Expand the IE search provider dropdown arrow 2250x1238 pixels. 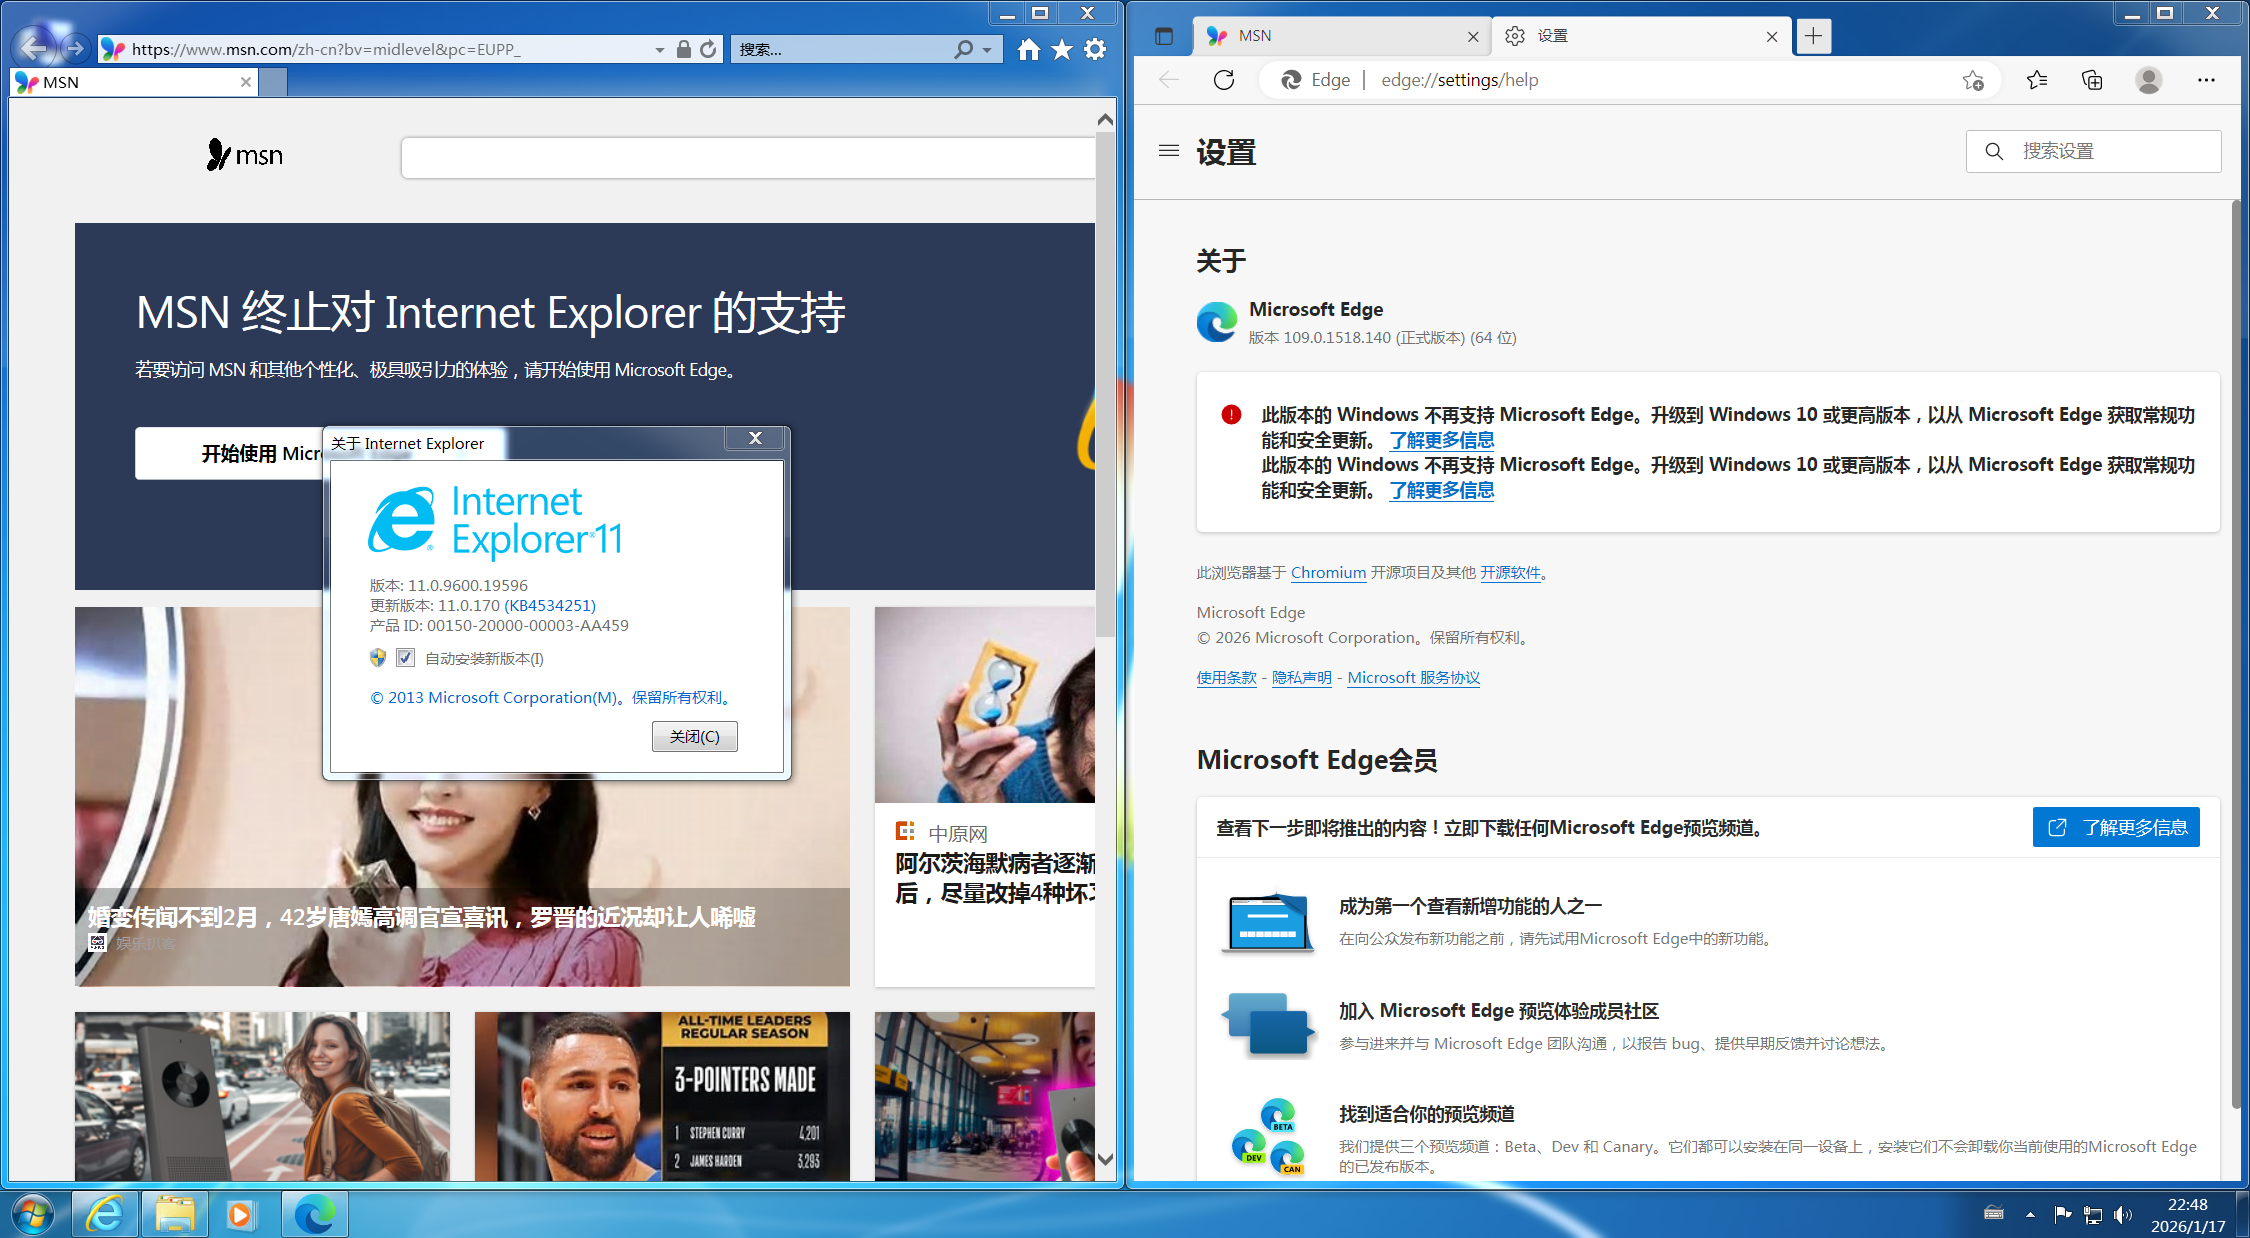987,49
